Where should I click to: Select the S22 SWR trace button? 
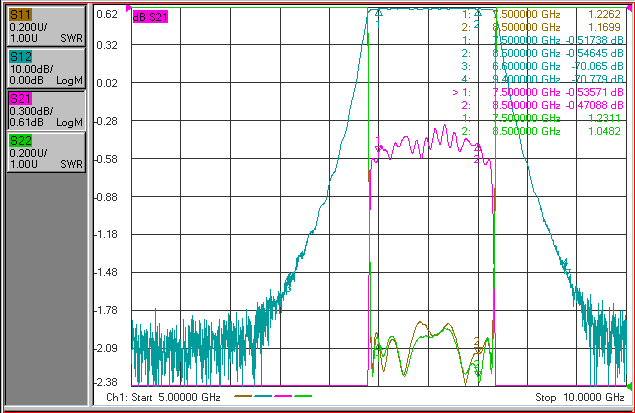pyautogui.click(x=46, y=152)
